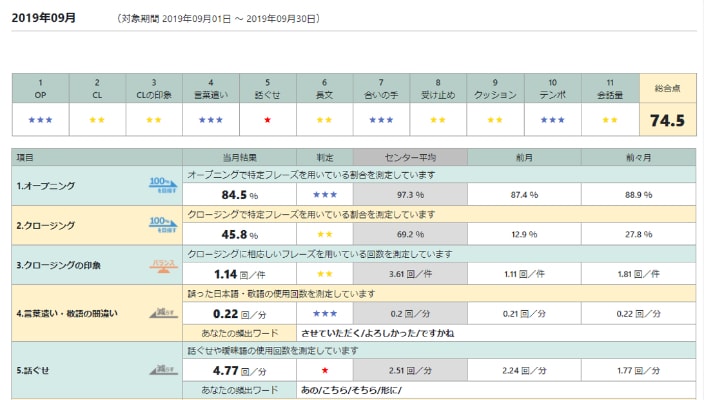The width and height of the screenshot is (704, 400).
Task: Click the 判定 stars in クロージング row
Action: (x=325, y=234)
